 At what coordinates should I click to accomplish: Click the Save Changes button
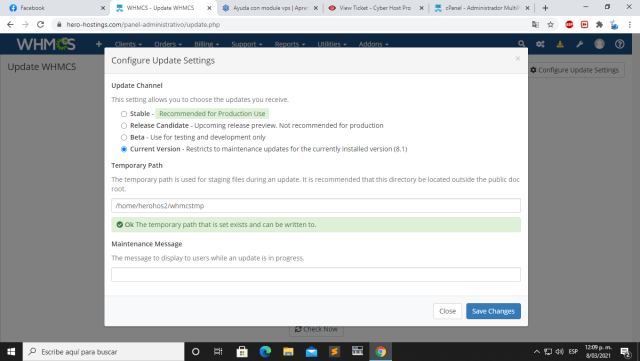(493, 311)
